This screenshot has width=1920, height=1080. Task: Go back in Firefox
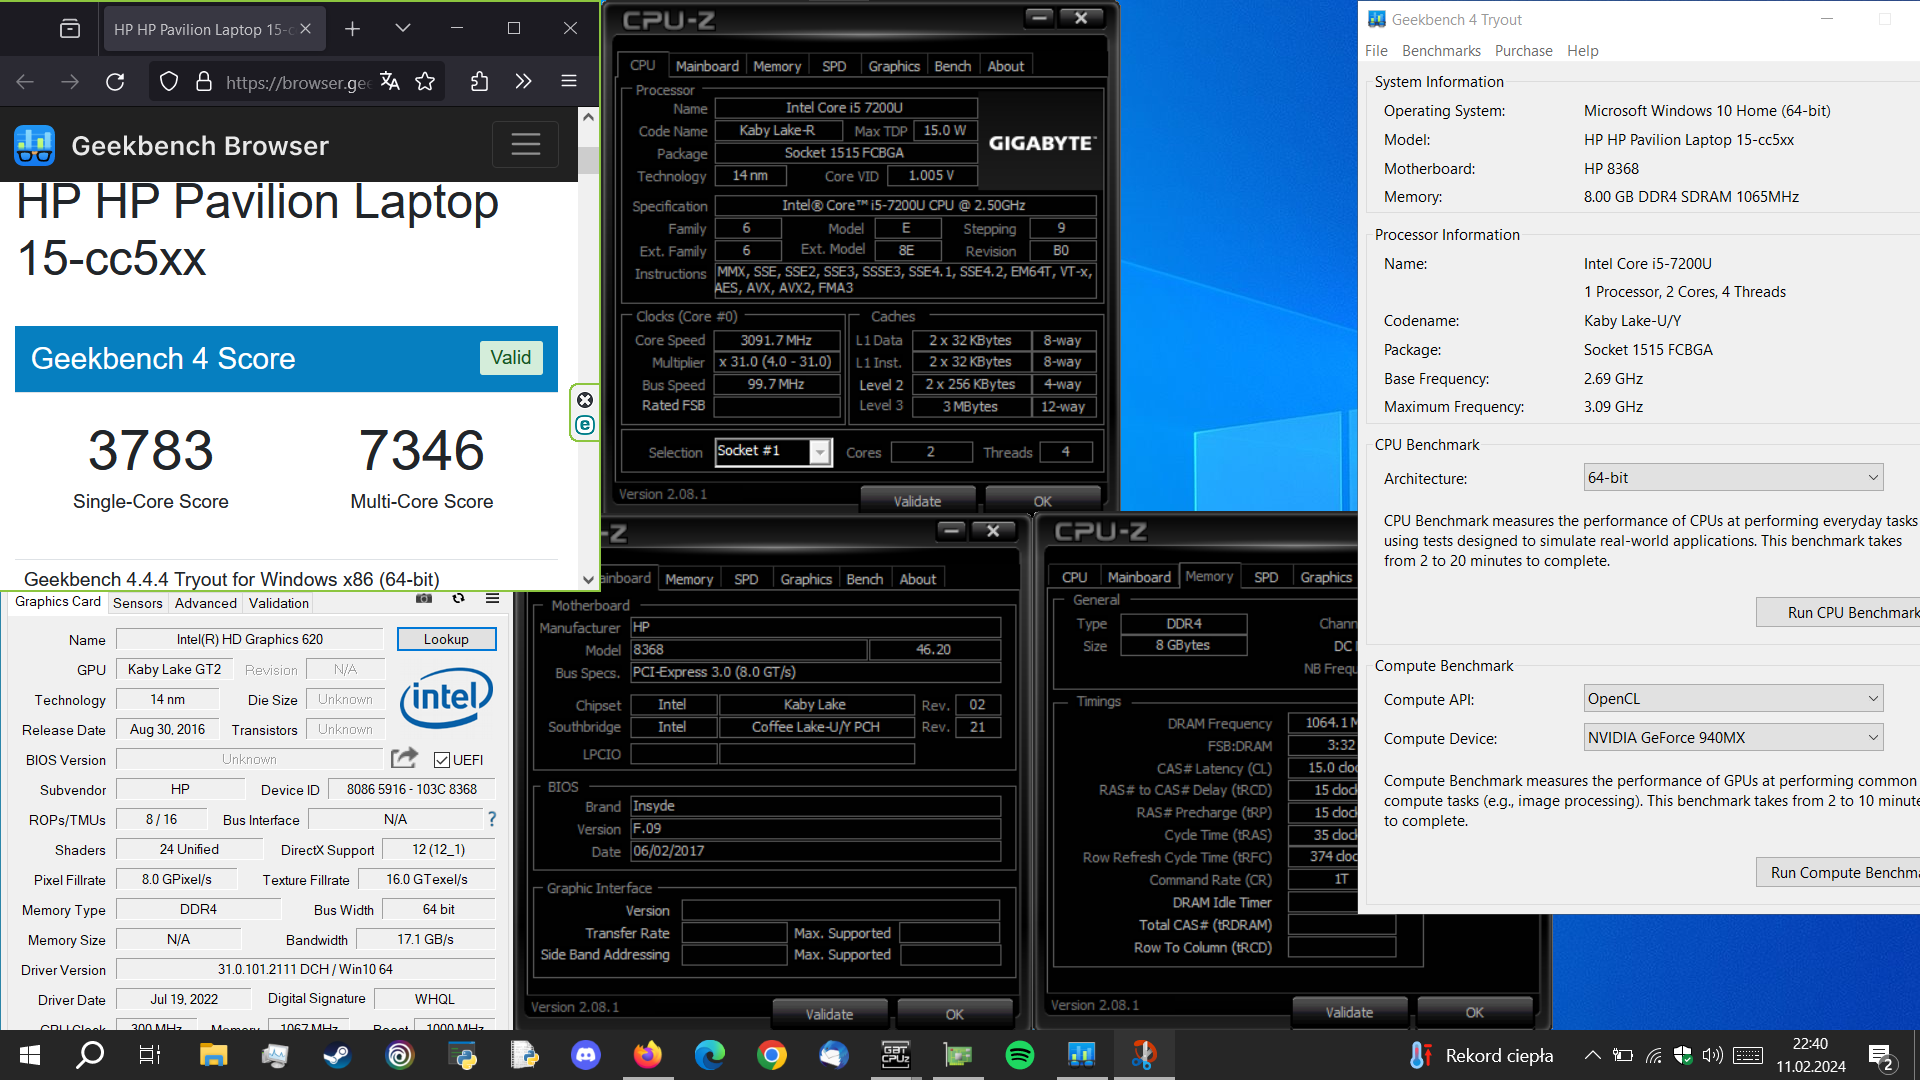[25, 82]
